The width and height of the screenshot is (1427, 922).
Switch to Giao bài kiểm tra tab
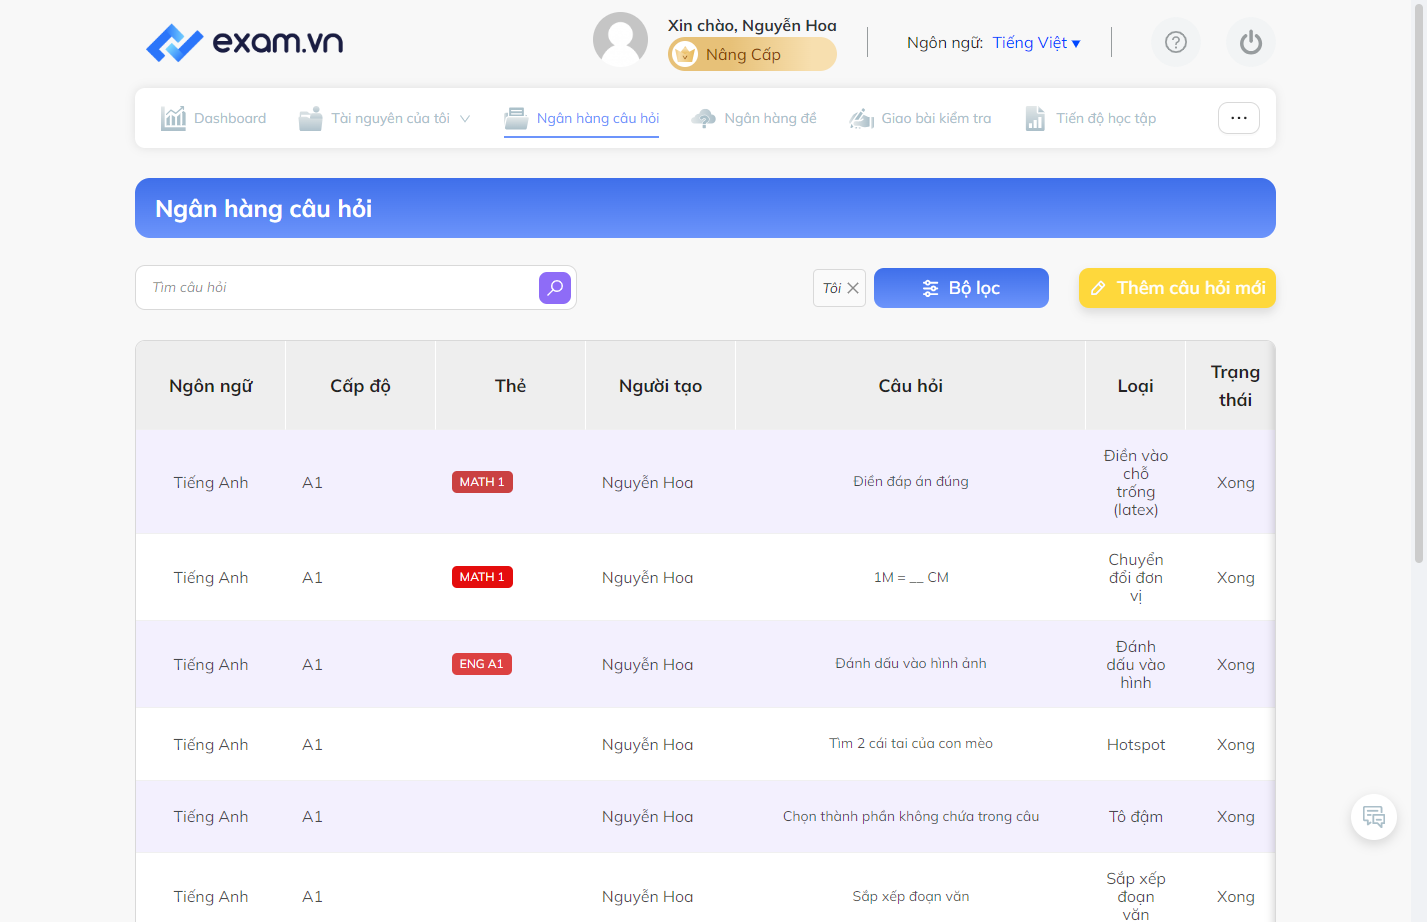[920, 118]
